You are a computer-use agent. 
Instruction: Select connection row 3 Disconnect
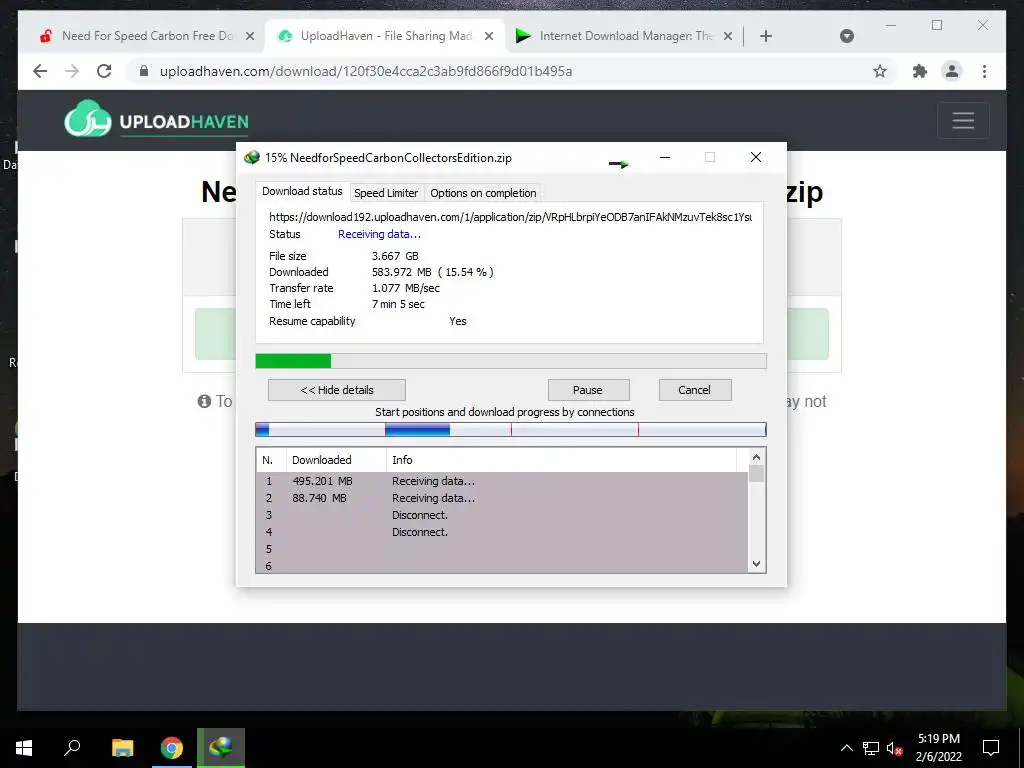[x=502, y=515]
